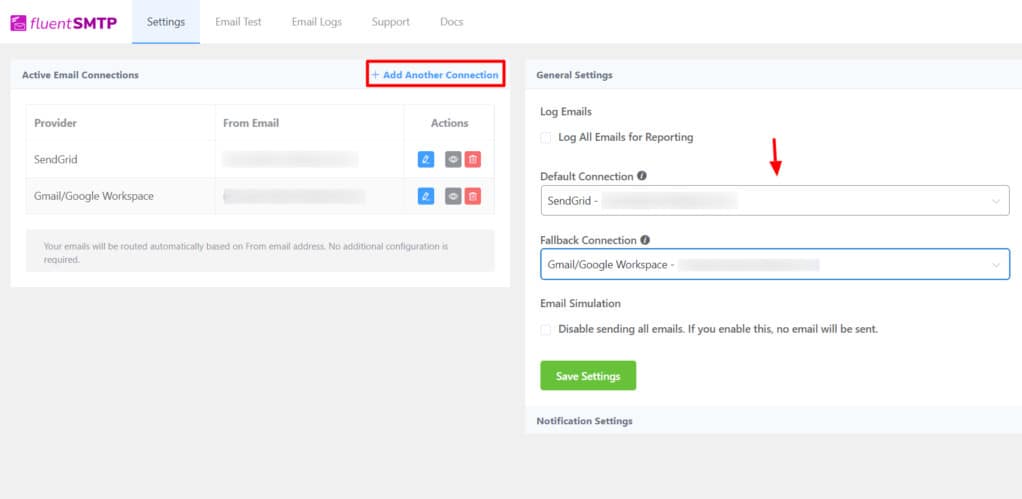Click the Email Simulation label
The height and width of the screenshot is (499, 1022).
(580, 304)
